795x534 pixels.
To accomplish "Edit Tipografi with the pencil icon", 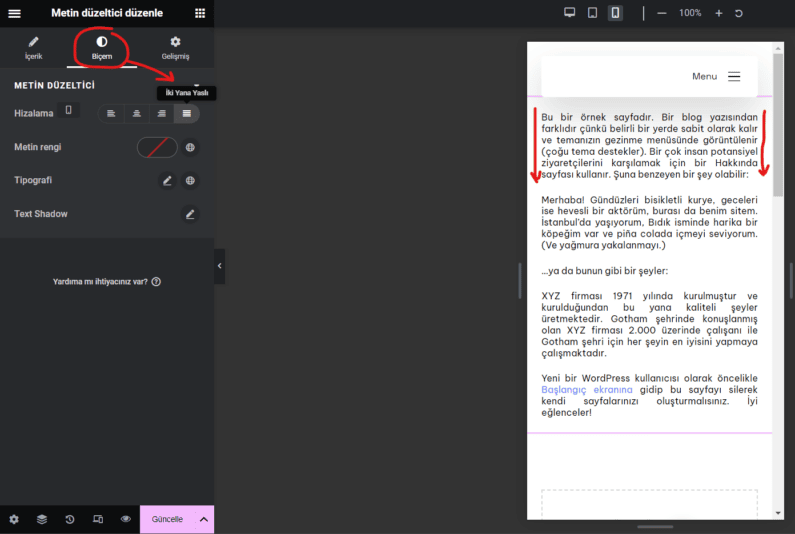I will tap(167, 181).
